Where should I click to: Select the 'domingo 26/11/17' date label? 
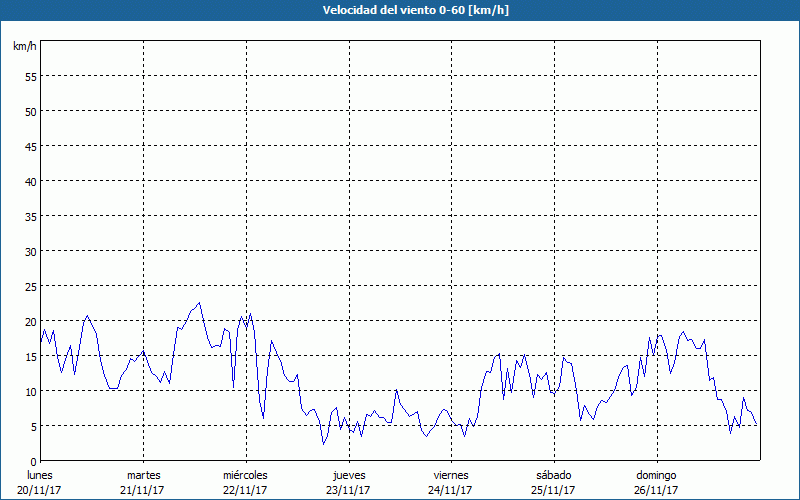click(656, 482)
